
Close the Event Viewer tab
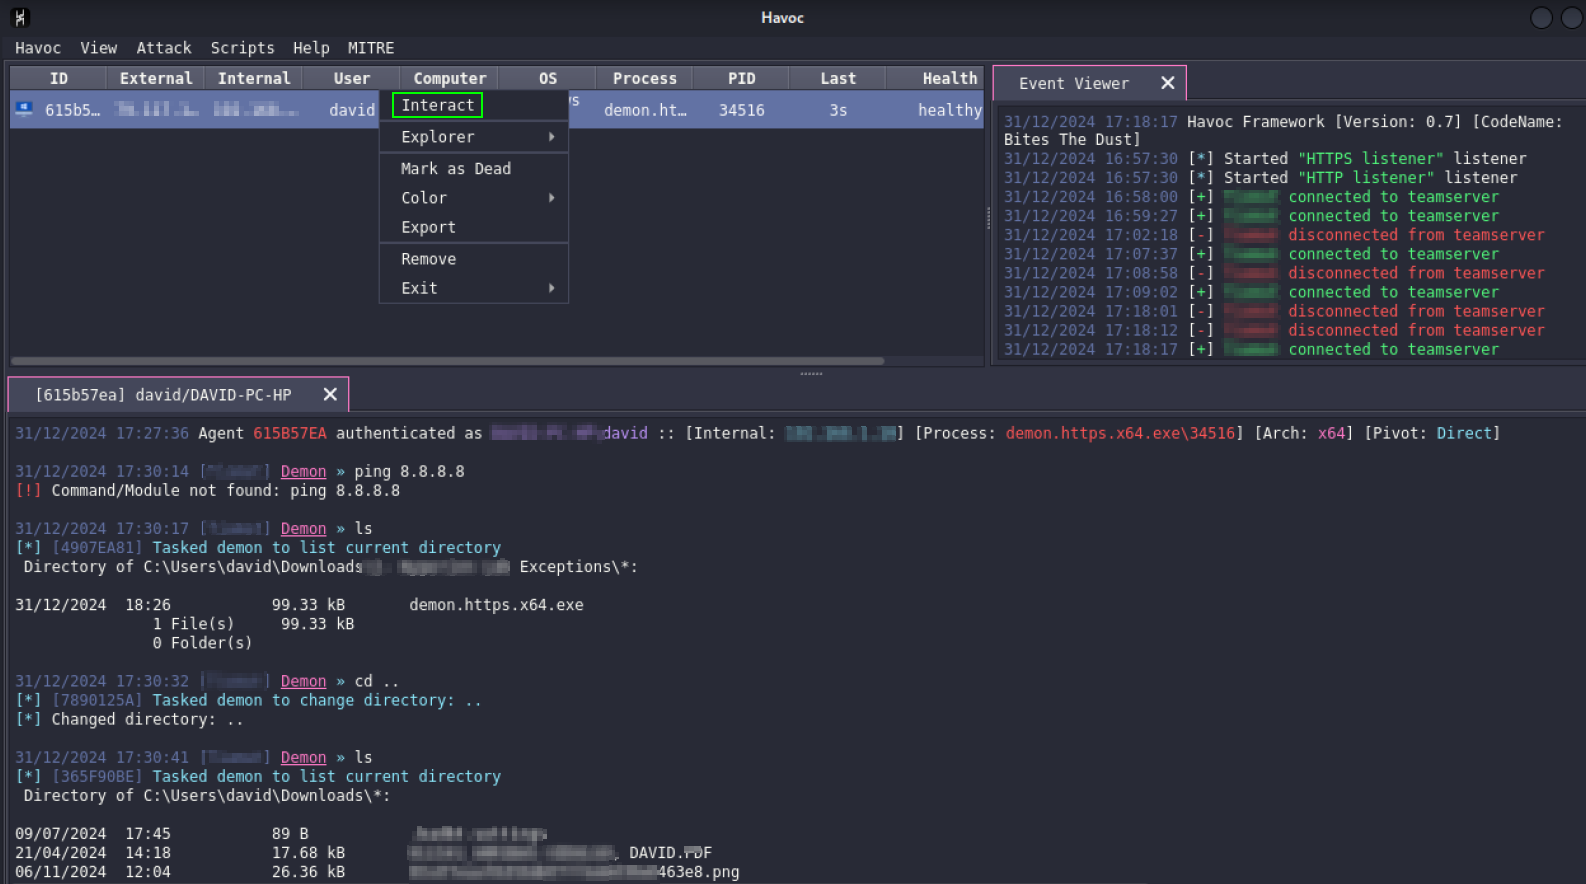pyautogui.click(x=1167, y=83)
